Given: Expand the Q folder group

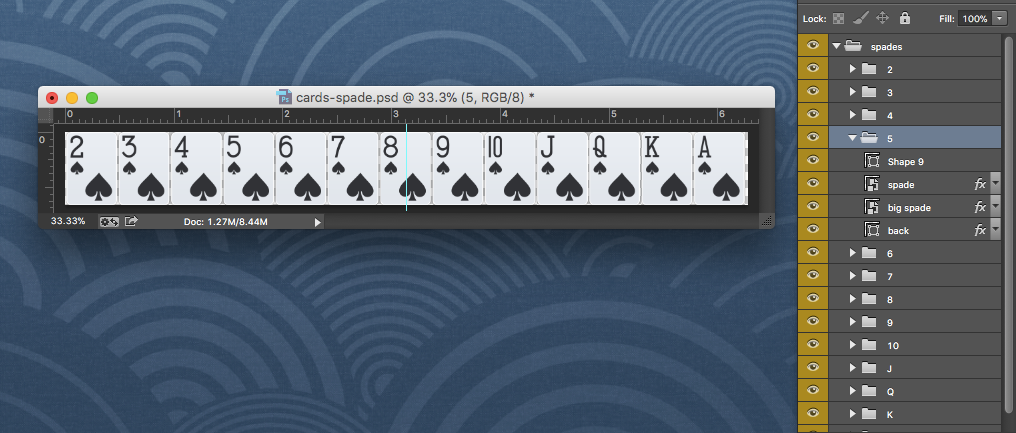Looking at the screenshot, I should pyautogui.click(x=853, y=392).
